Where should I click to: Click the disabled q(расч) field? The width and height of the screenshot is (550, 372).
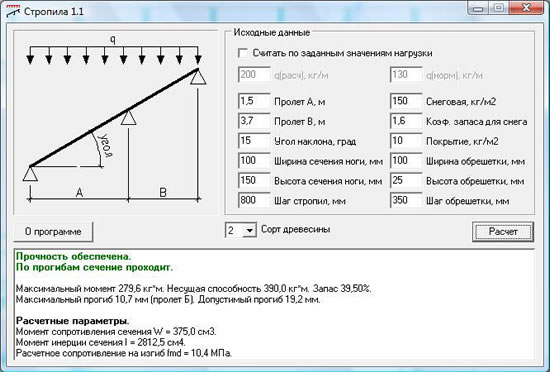254,75
